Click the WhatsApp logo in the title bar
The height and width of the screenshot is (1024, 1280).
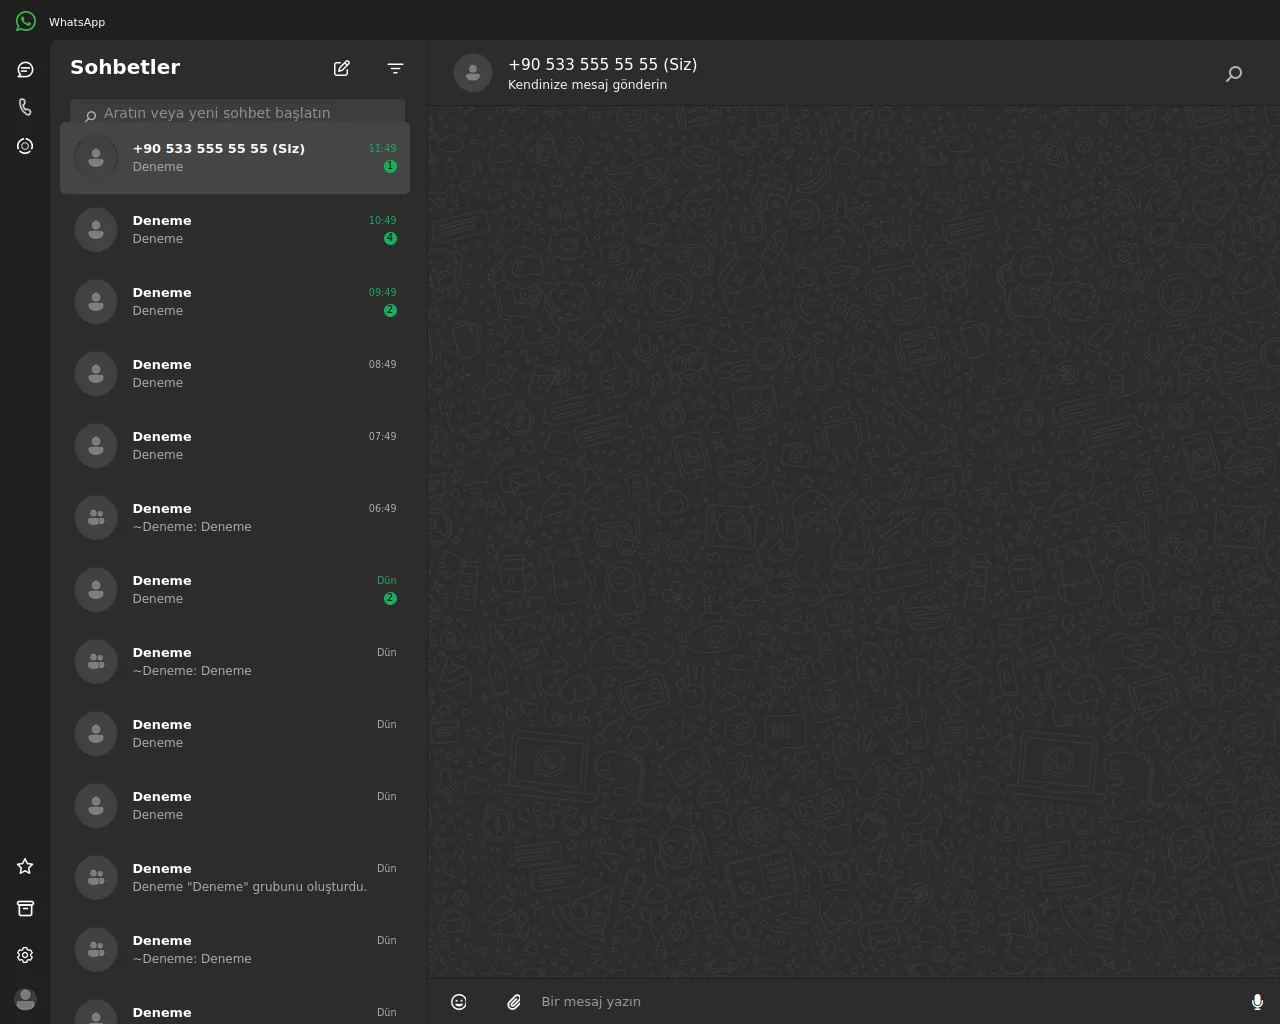[26, 21]
